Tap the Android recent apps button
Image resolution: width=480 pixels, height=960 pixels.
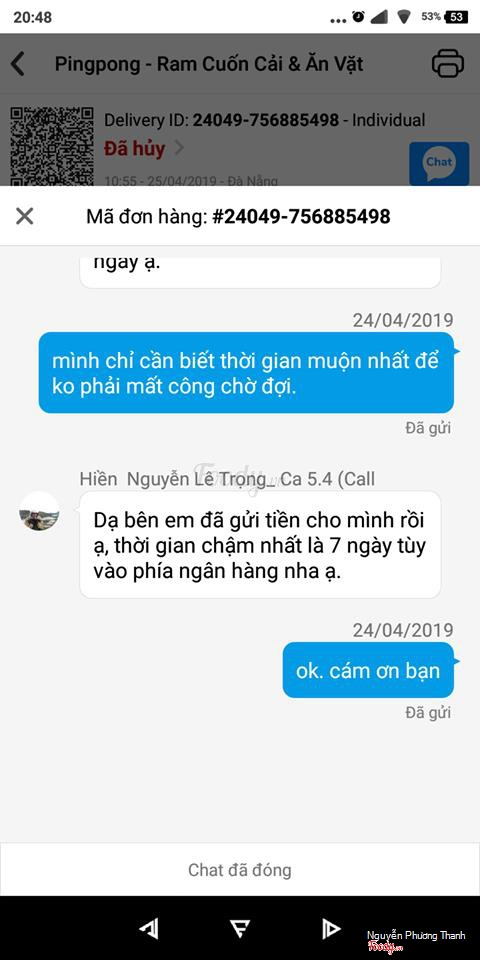[331, 929]
